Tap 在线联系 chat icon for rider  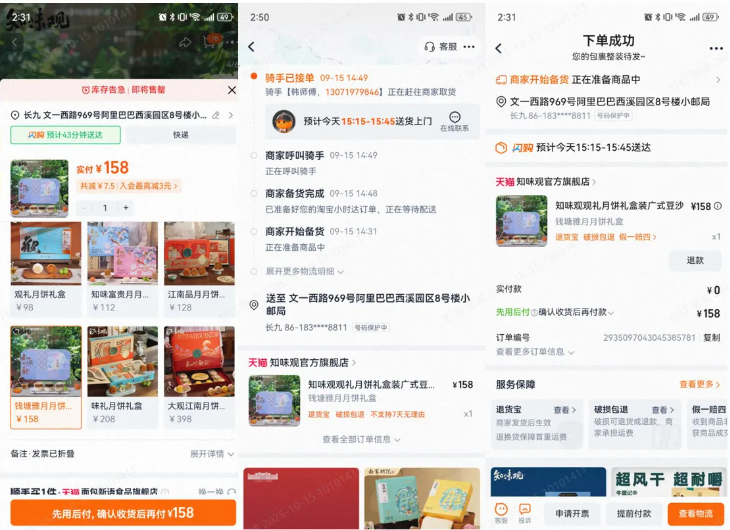[x=454, y=122]
